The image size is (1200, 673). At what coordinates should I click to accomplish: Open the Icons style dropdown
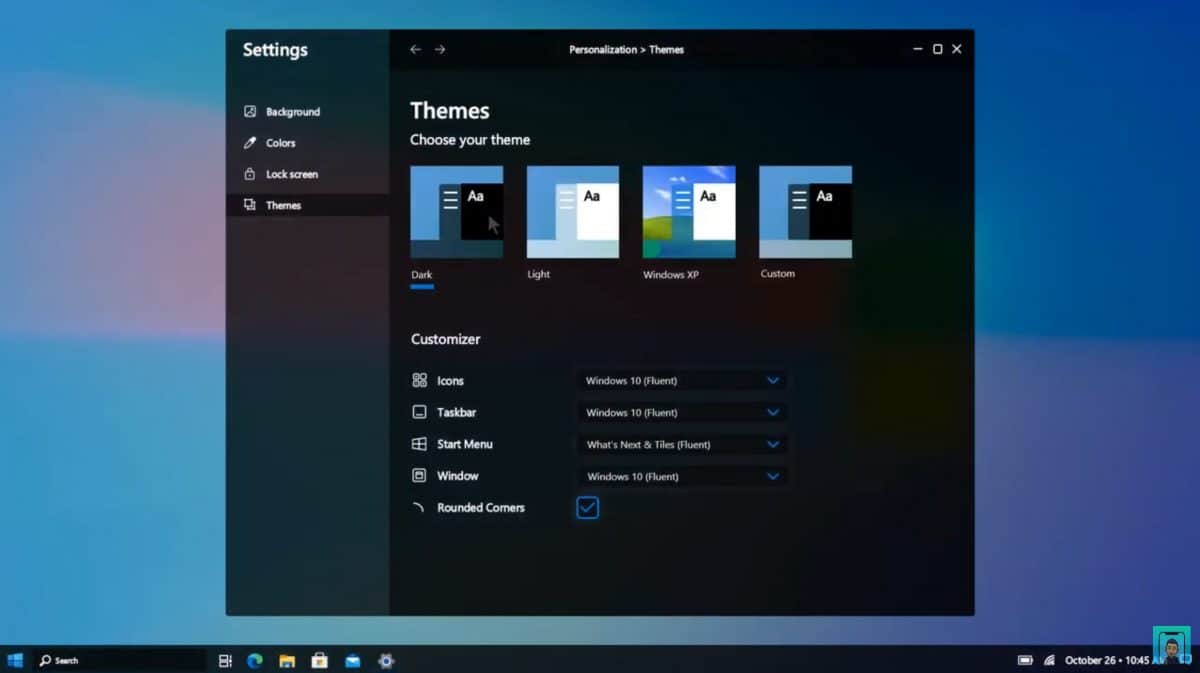click(x=682, y=380)
